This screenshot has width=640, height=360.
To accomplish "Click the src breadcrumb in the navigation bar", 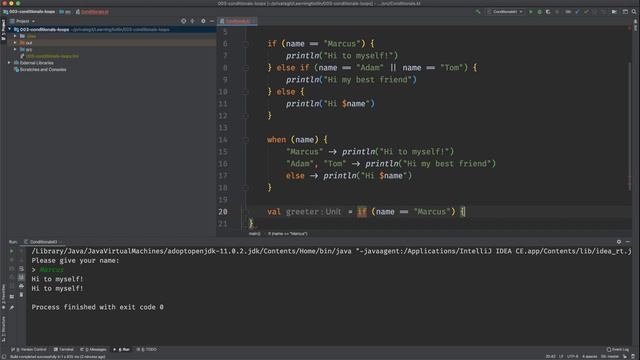I will 65,12.
